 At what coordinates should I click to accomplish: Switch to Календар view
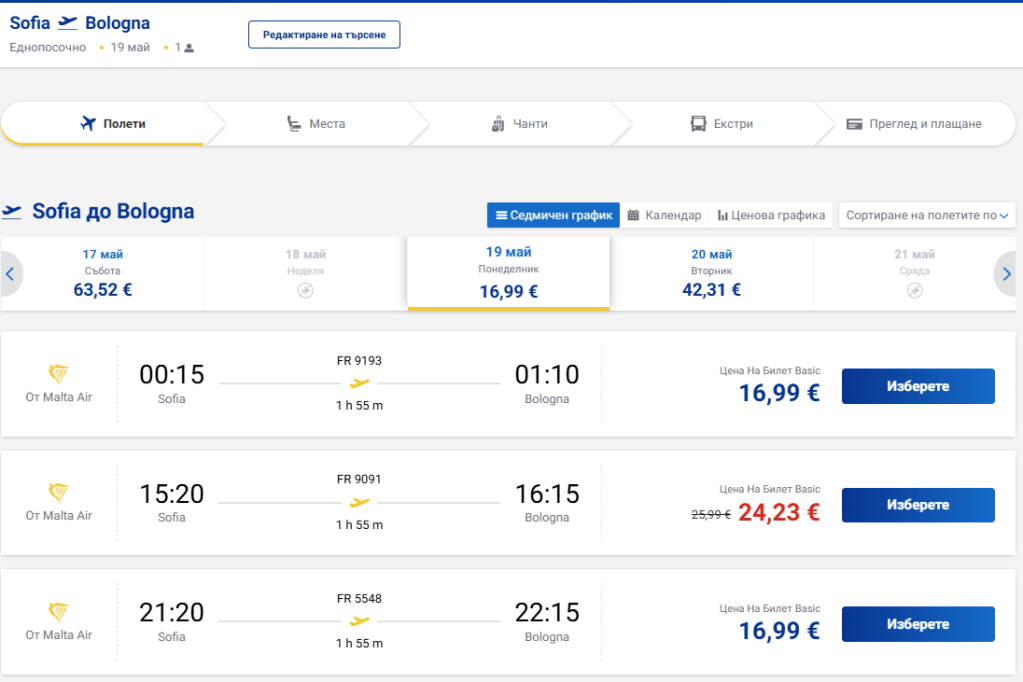click(664, 215)
